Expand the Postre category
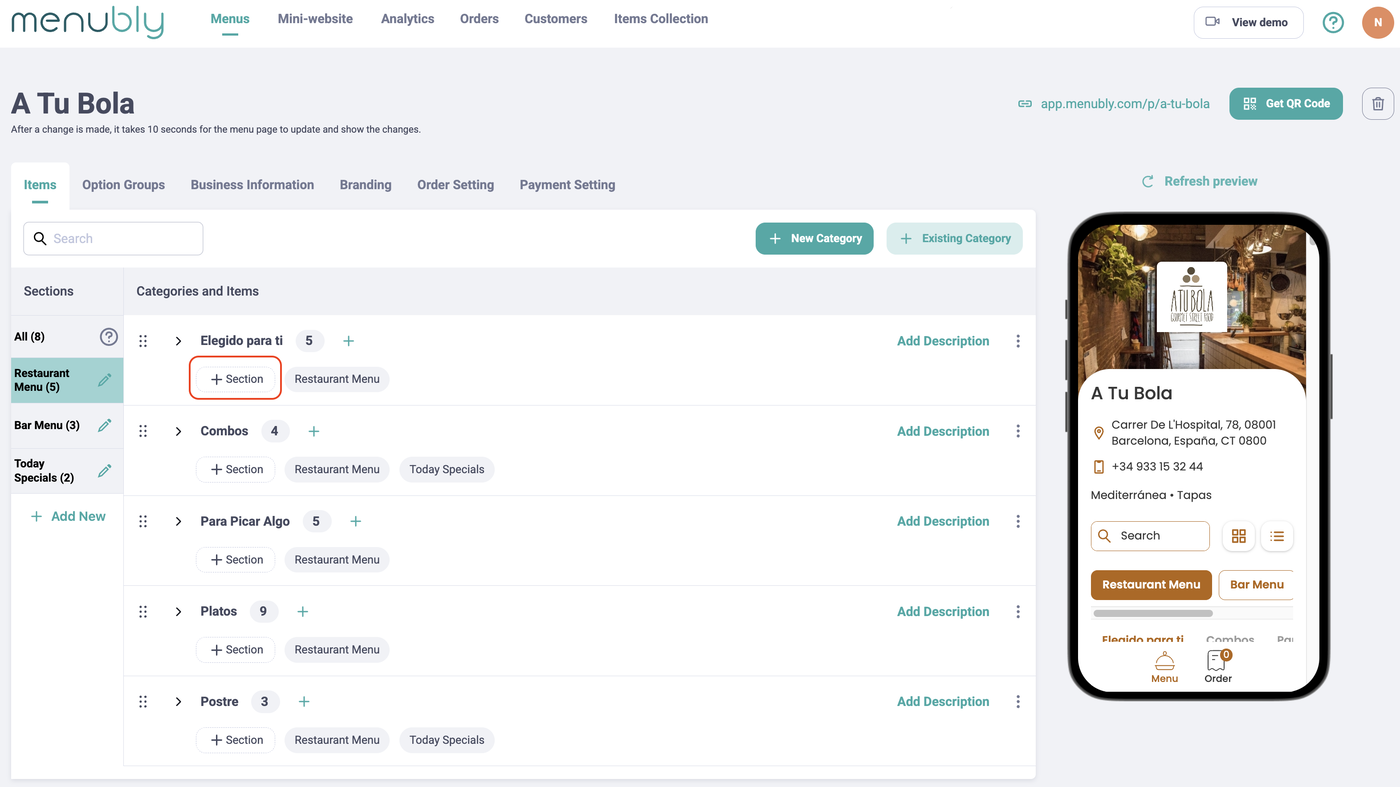The width and height of the screenshot is (1400, 787). (178, 702)
